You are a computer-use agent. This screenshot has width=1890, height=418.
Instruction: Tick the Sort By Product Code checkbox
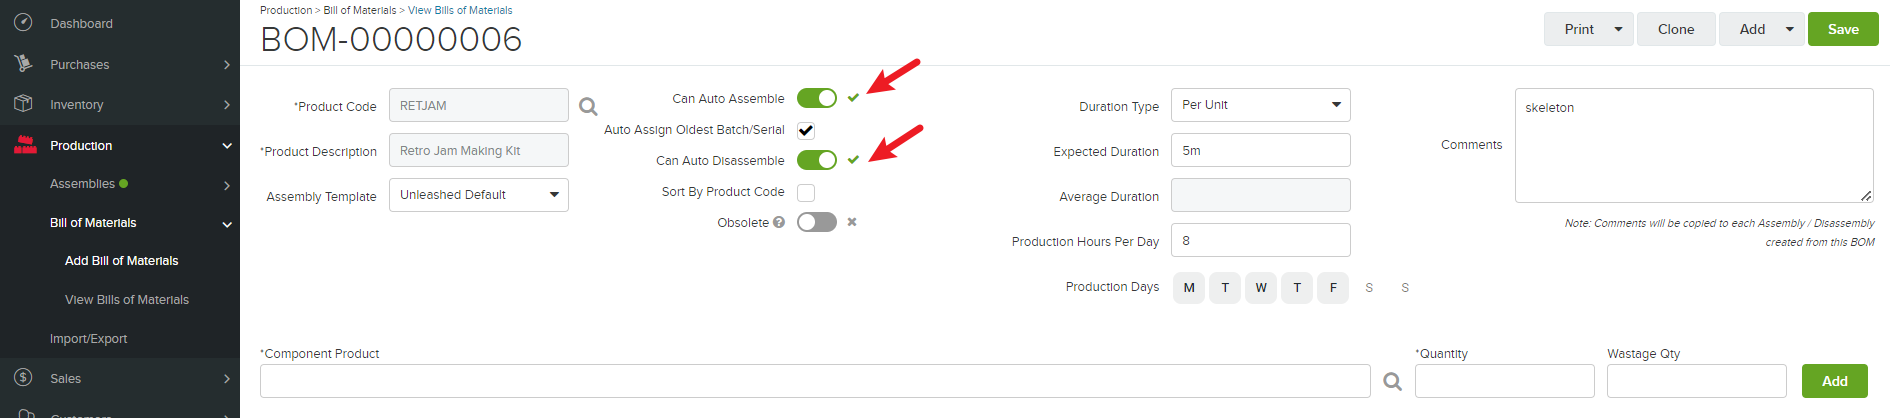pos(806,192)
